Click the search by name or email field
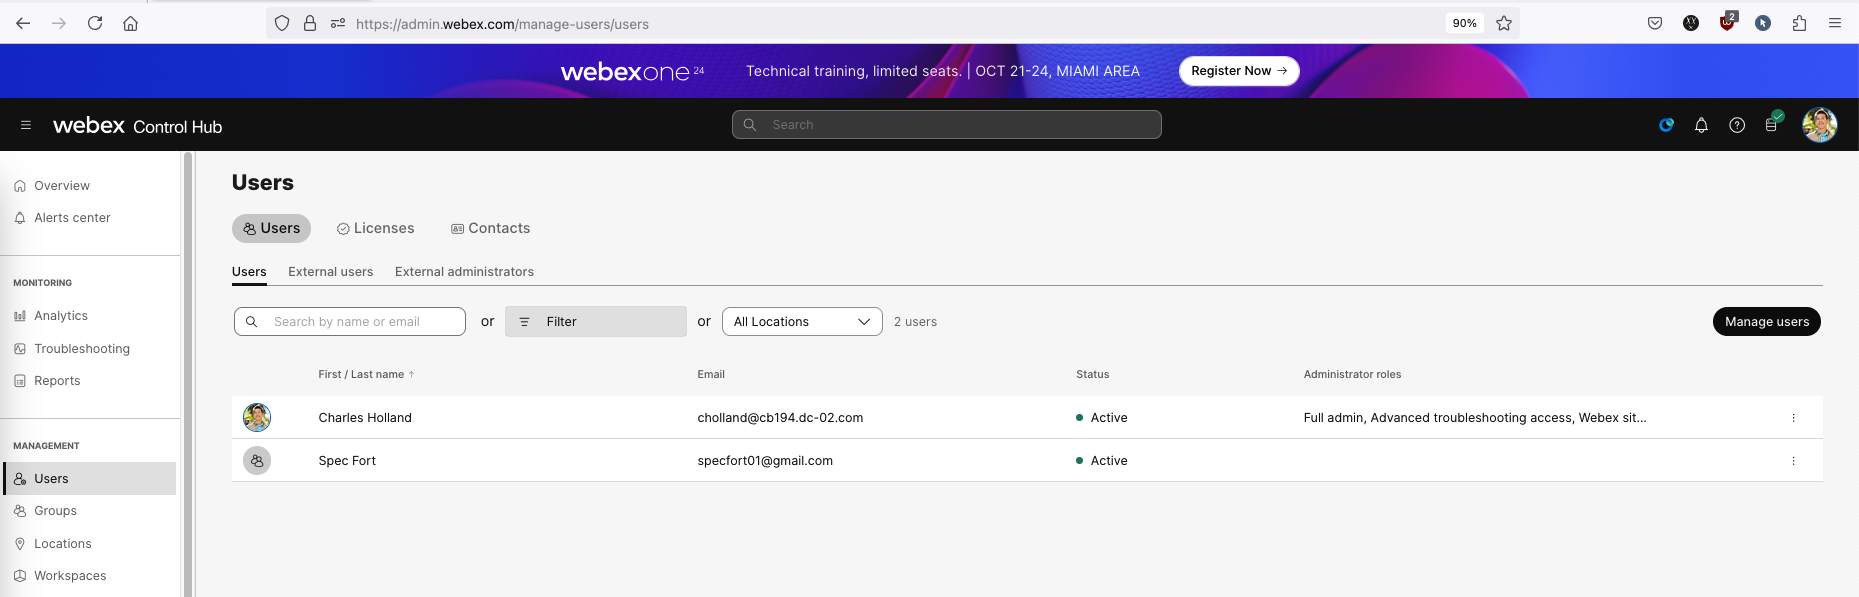 [x=360, y=322]
